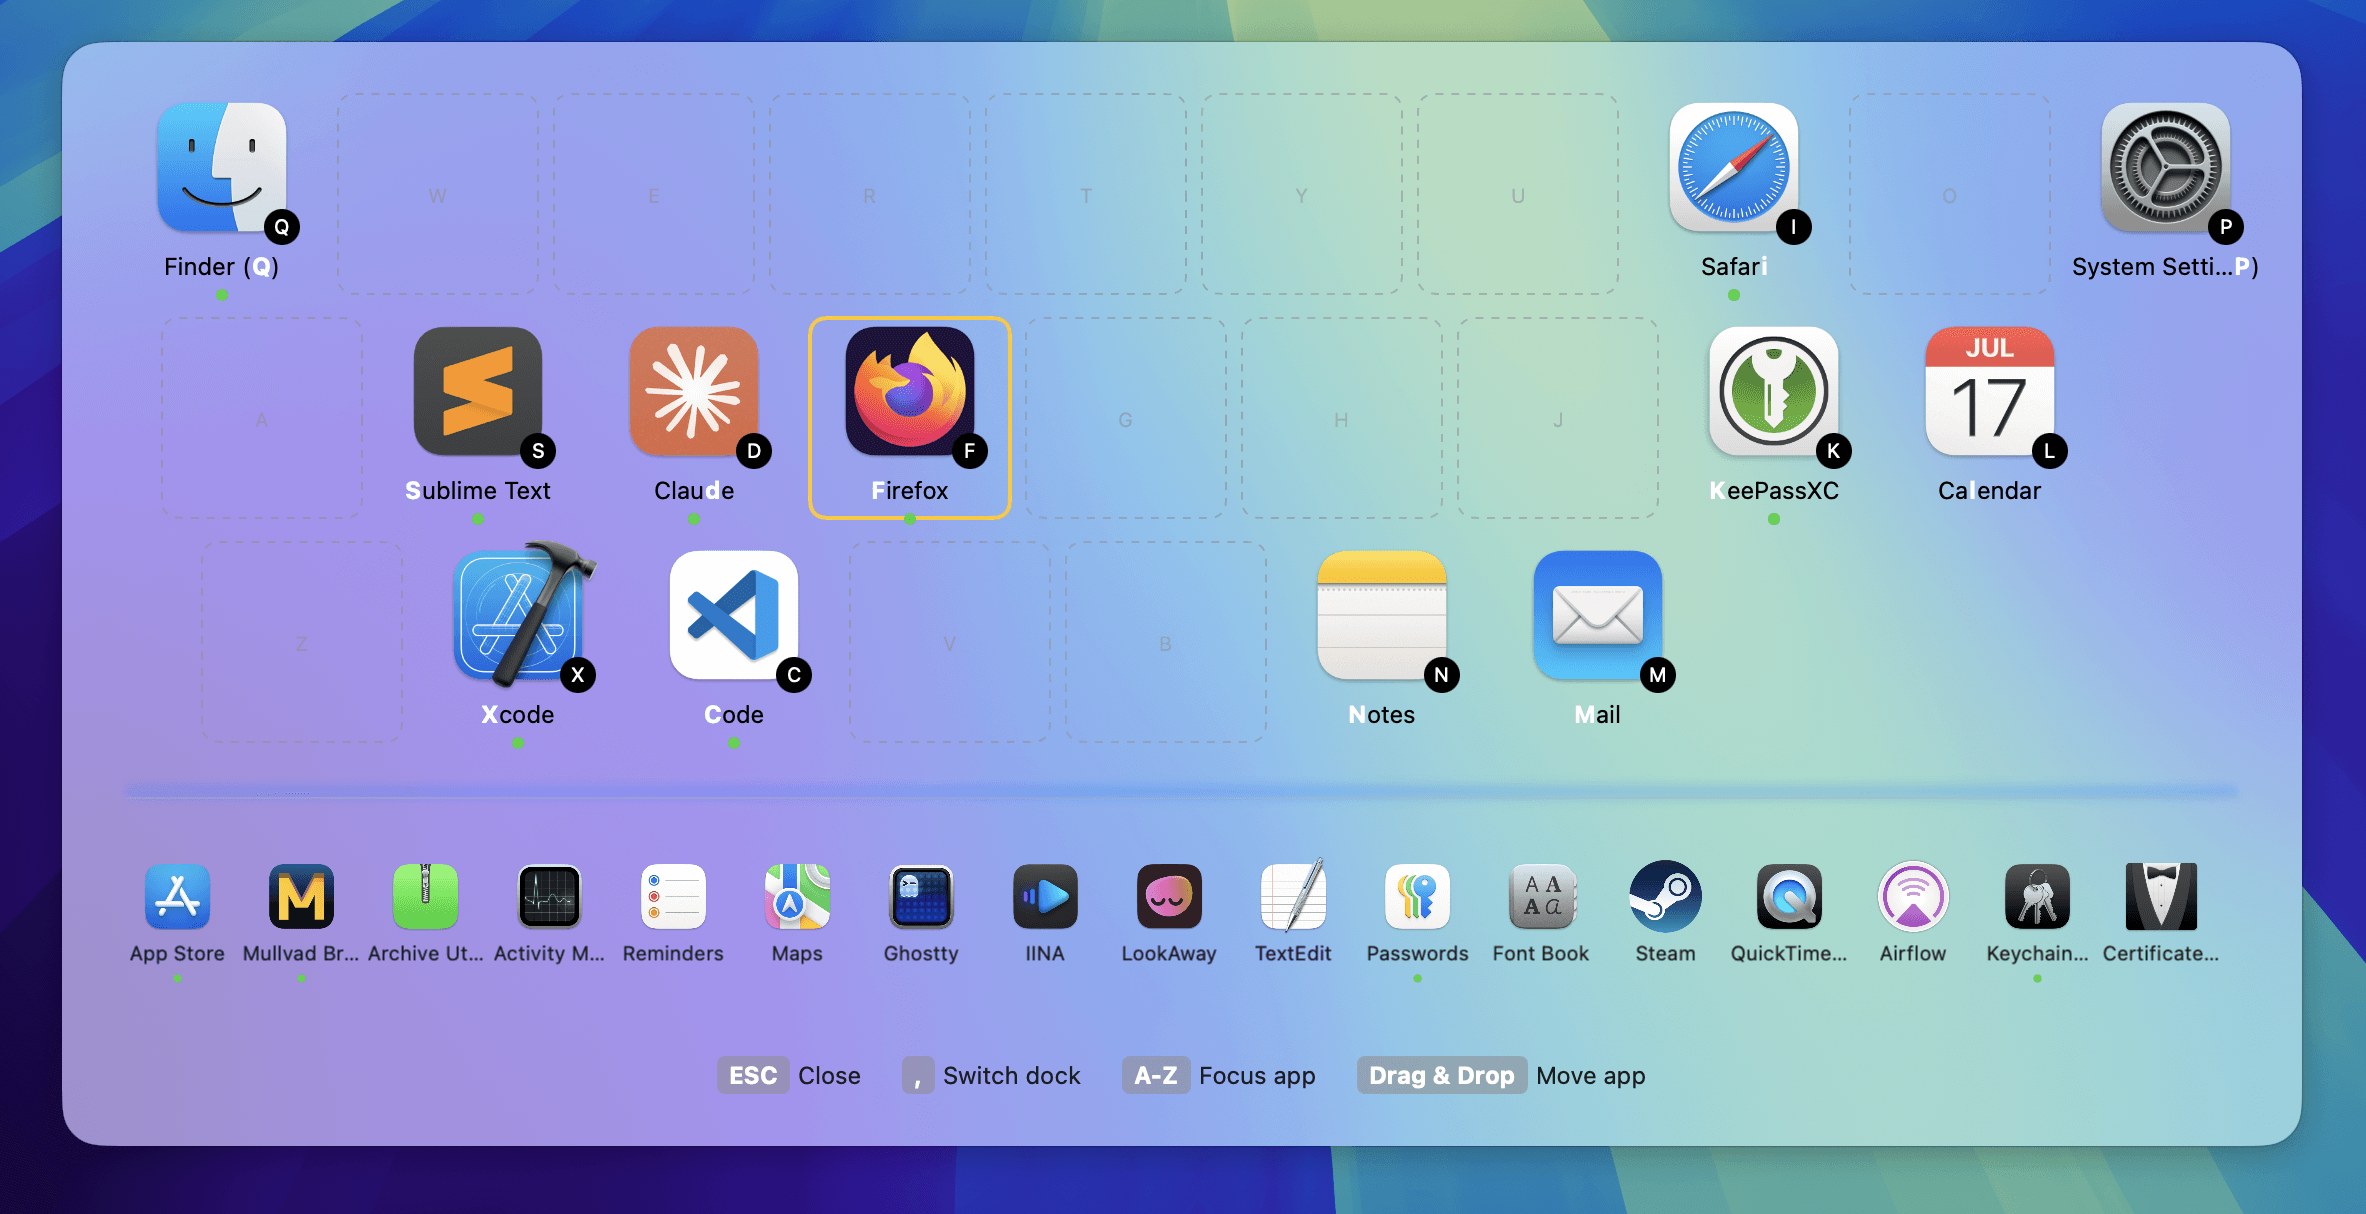The image size is (2366, 1214).
Task: Open Sublime Text icon
Action: click(x=478, y=391)
